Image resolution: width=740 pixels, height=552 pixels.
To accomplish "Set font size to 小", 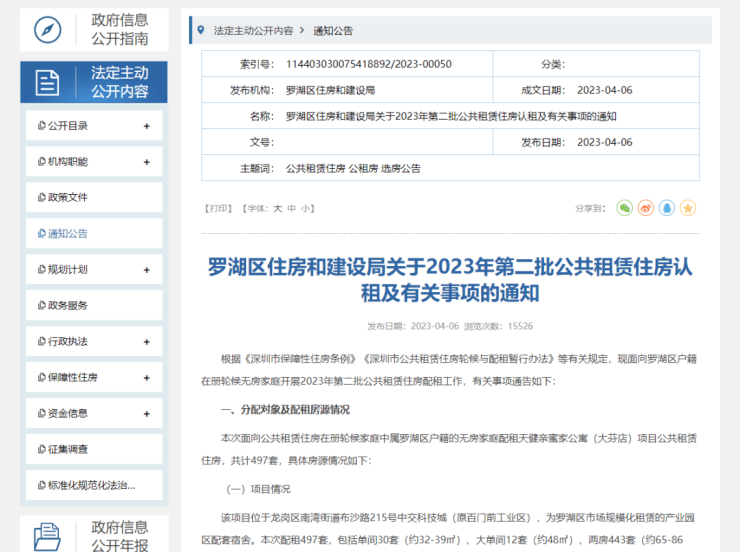I will pyautogui.click(x=306, y=209).
